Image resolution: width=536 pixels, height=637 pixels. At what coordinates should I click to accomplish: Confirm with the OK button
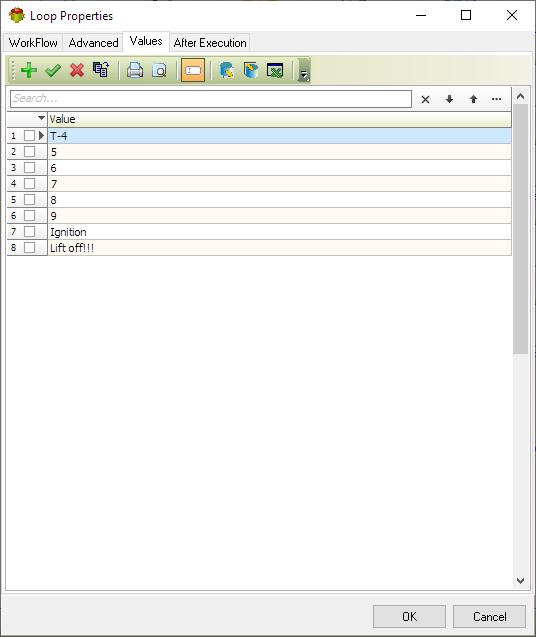click(409, 616)
